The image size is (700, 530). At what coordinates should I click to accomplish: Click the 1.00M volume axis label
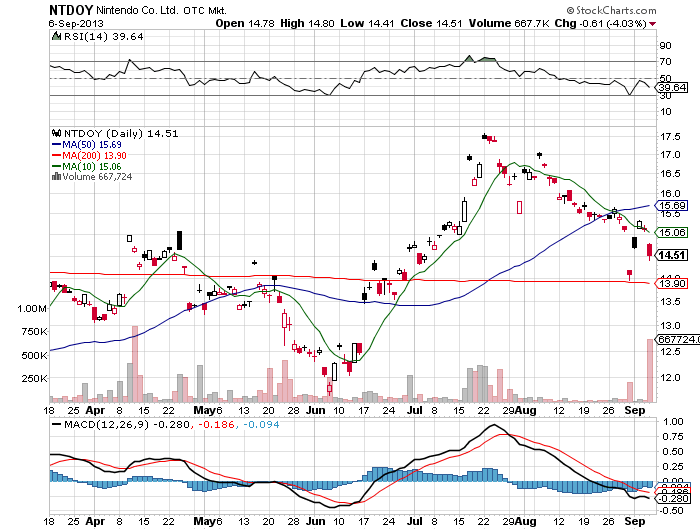tap(32, 309)
